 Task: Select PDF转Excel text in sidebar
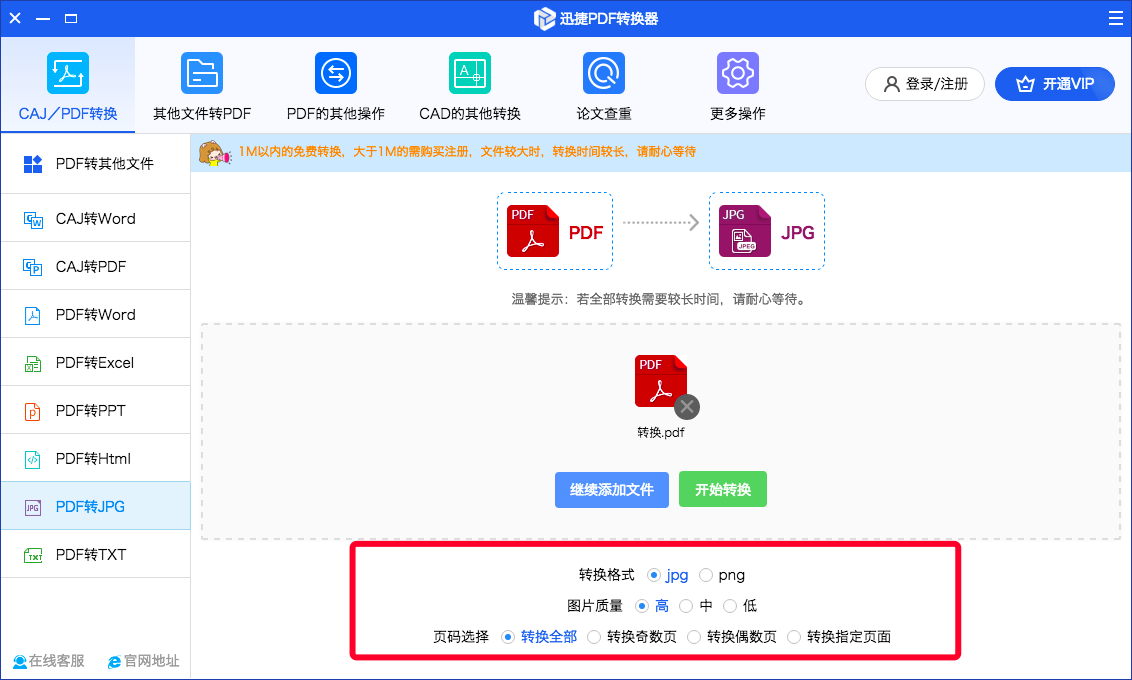95,363
